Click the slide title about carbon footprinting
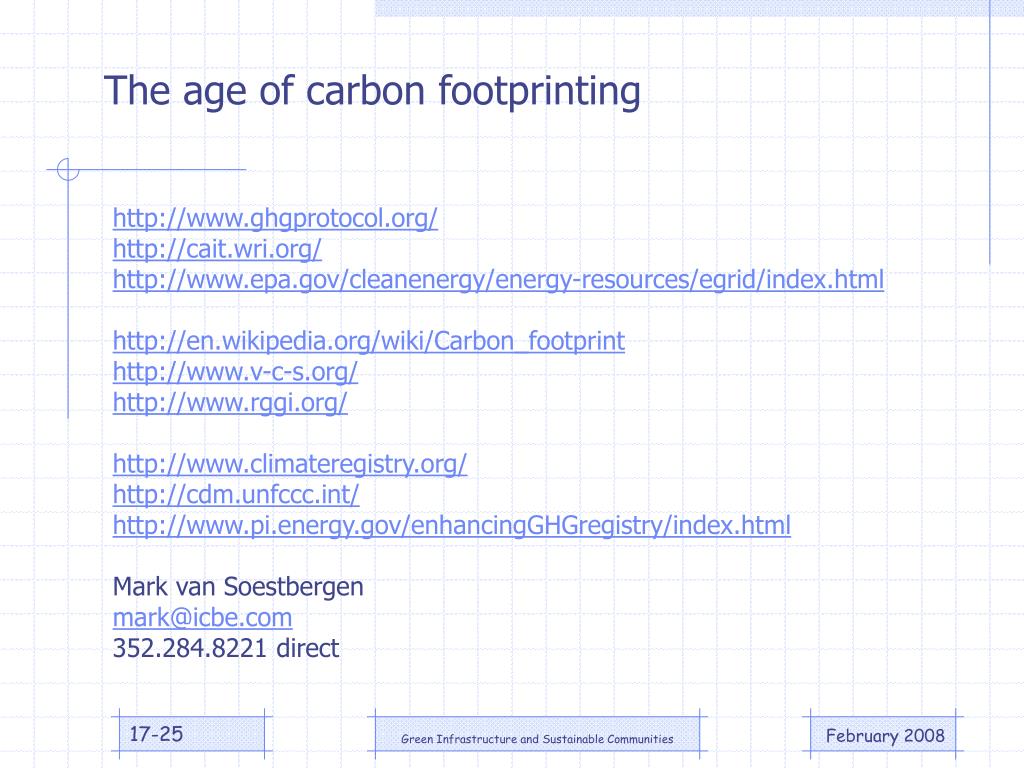The width and height of the screenshot is (1024, 768). (372, 91)
